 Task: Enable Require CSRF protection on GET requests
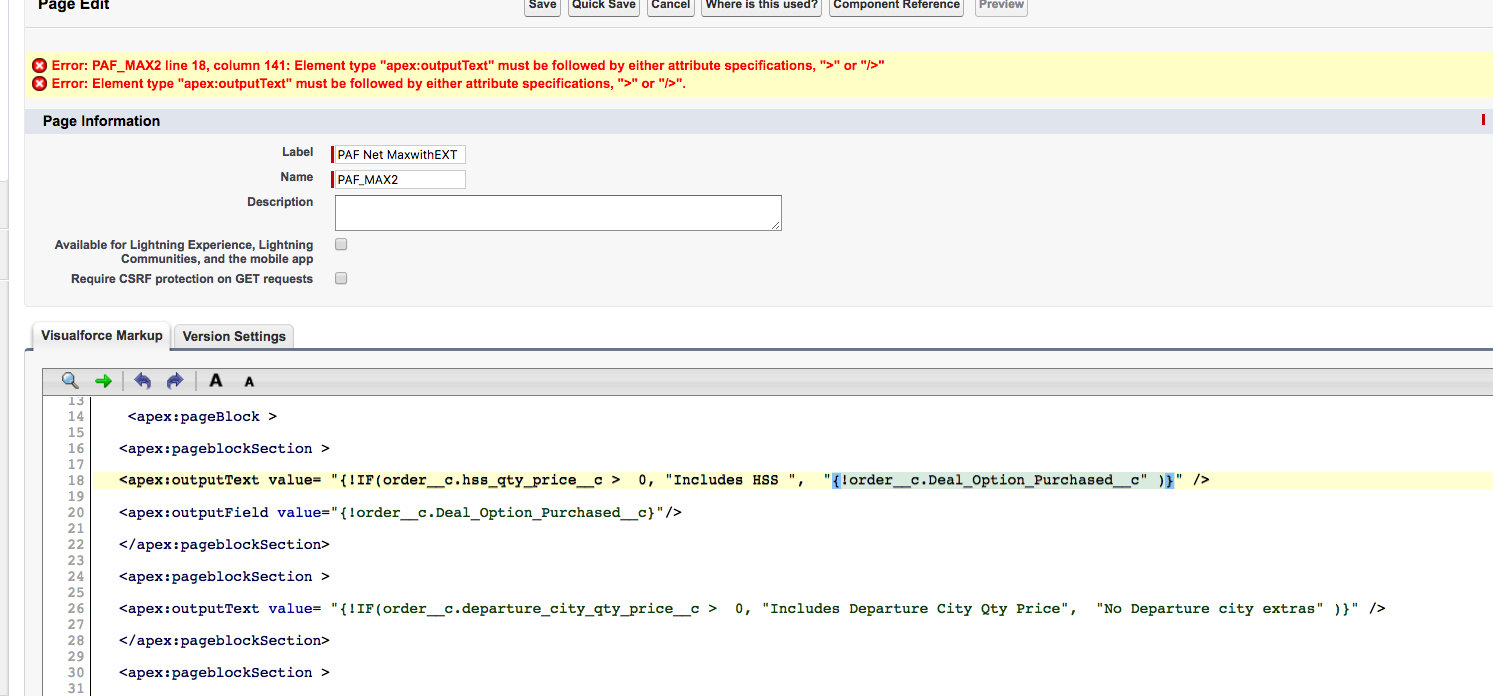[341, 278]
